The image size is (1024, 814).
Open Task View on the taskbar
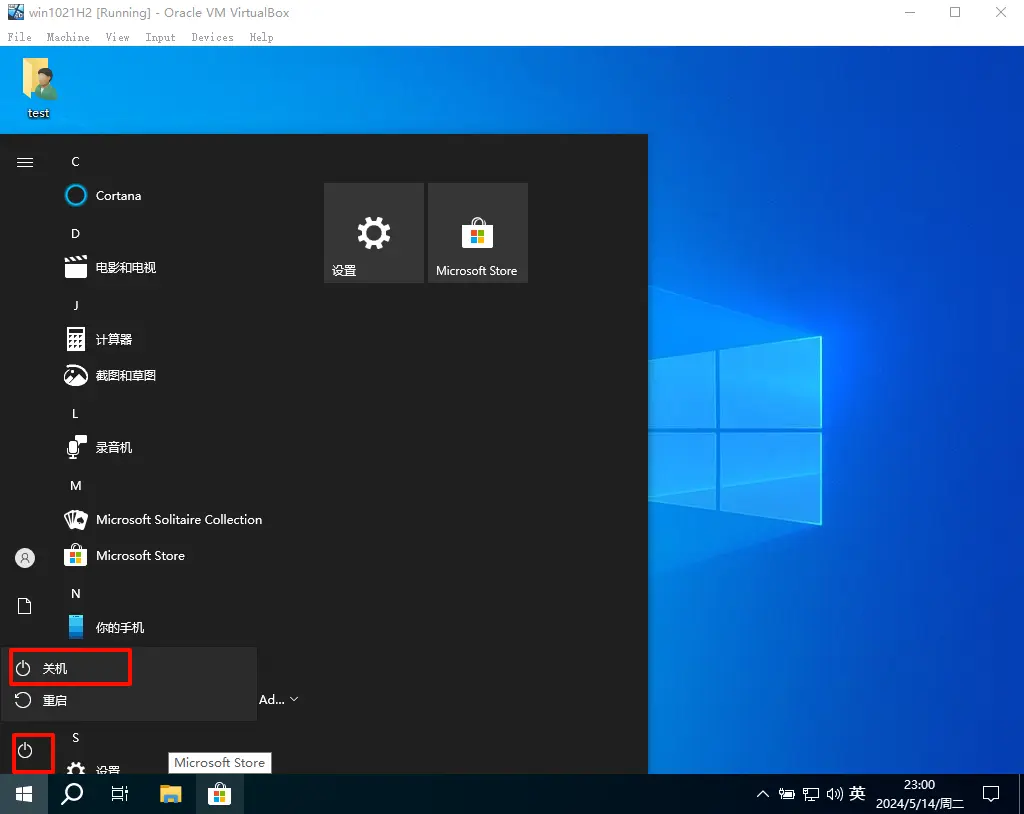pos(120,794)
